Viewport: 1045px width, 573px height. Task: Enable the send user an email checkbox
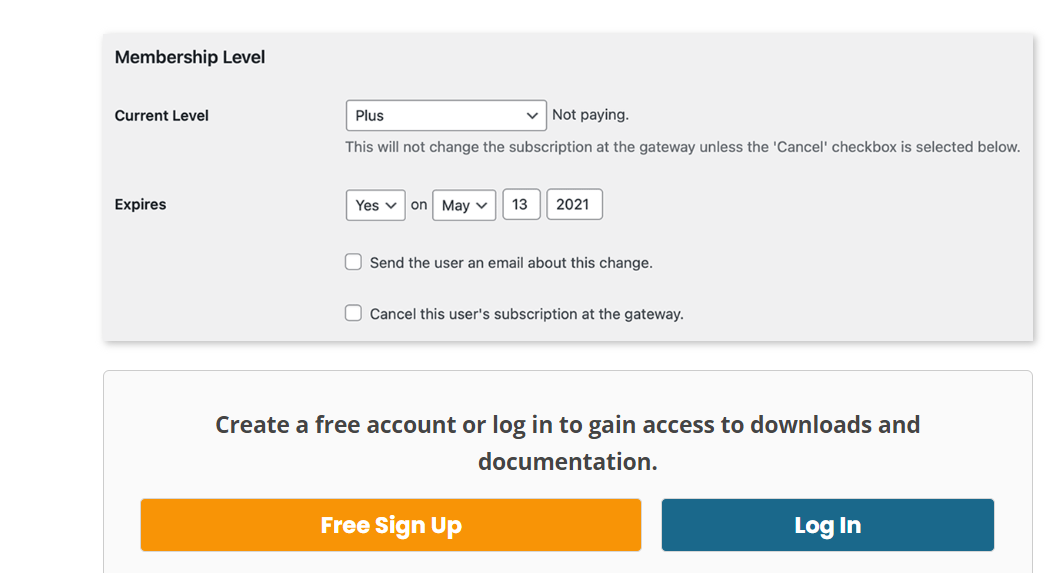[x=353, y=262]
